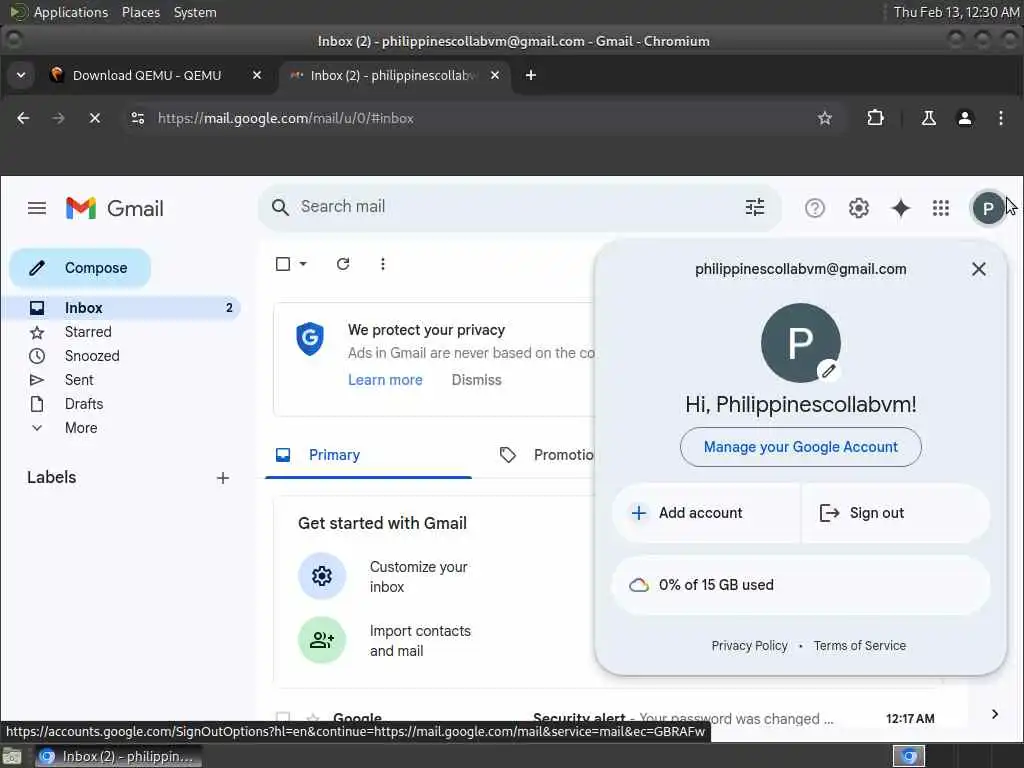Click the search magnifier icon
Screen dimensions: 1024x768
click(x=280, y=207)
